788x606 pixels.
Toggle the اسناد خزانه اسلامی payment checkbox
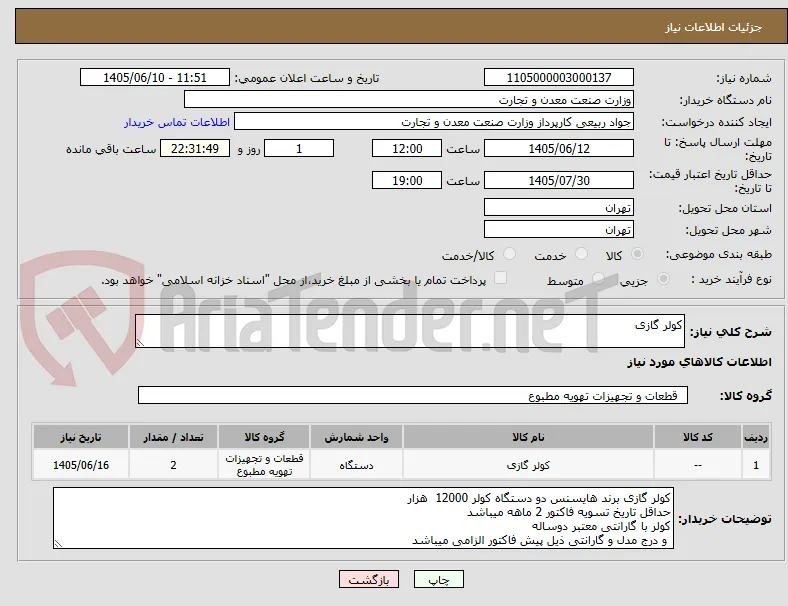[501, 278]
